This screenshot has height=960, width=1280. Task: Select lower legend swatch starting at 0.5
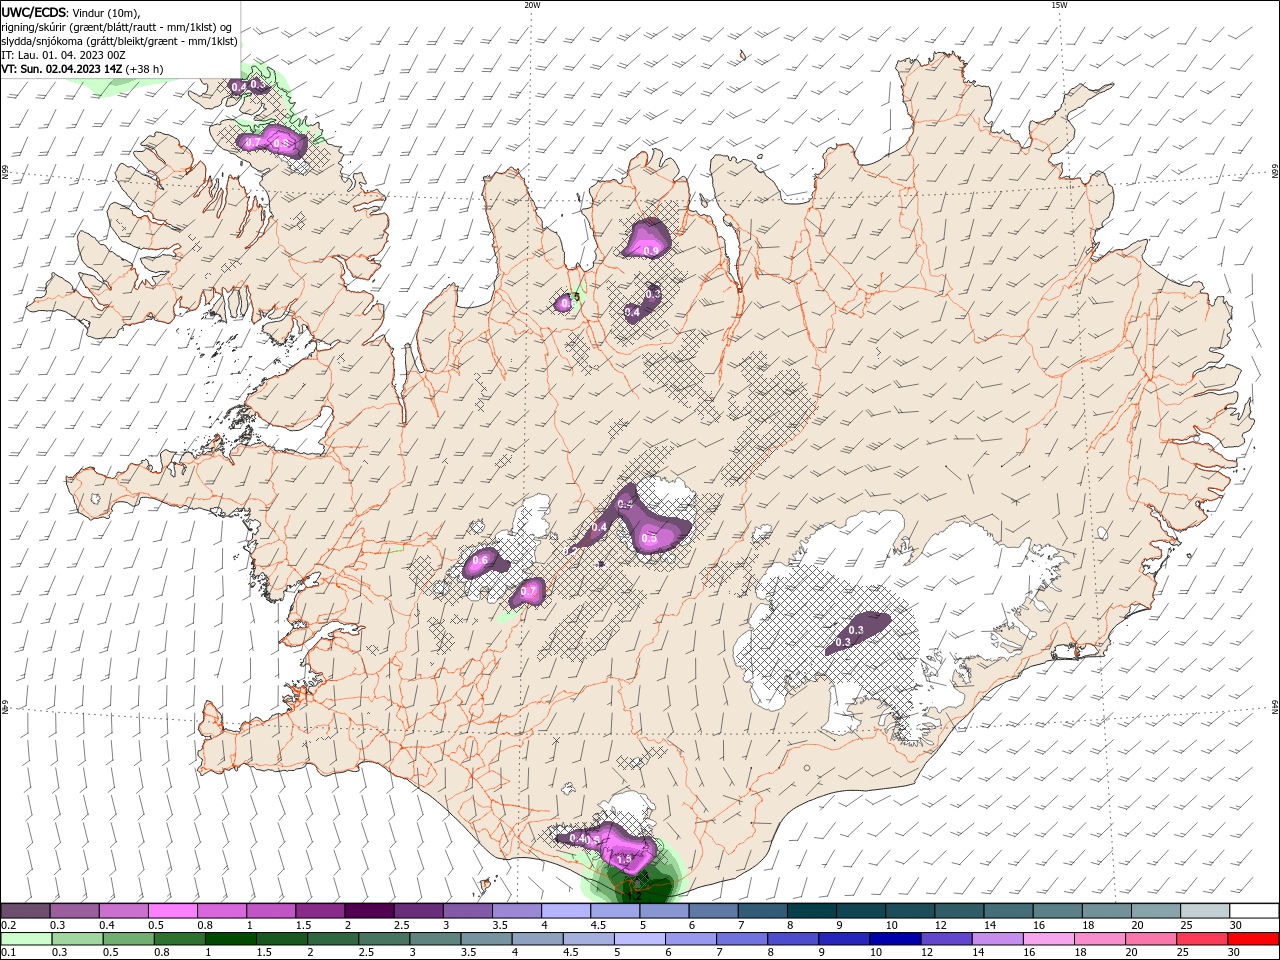click(130, 939)
